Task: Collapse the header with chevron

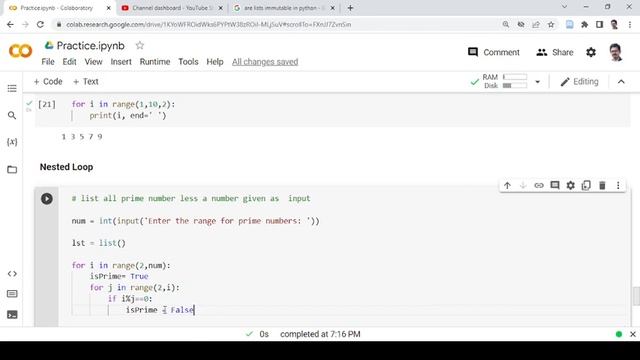Action: coord(621,82)
